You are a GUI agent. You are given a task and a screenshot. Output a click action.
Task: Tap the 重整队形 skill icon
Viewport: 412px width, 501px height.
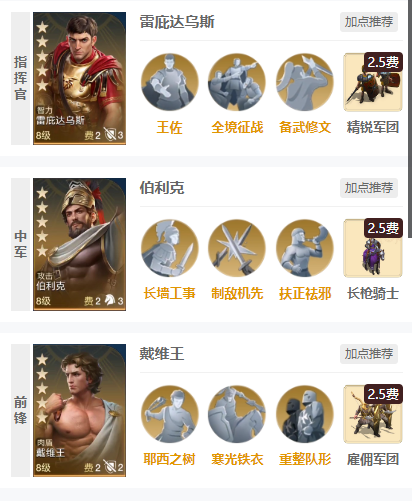point(305,414)
